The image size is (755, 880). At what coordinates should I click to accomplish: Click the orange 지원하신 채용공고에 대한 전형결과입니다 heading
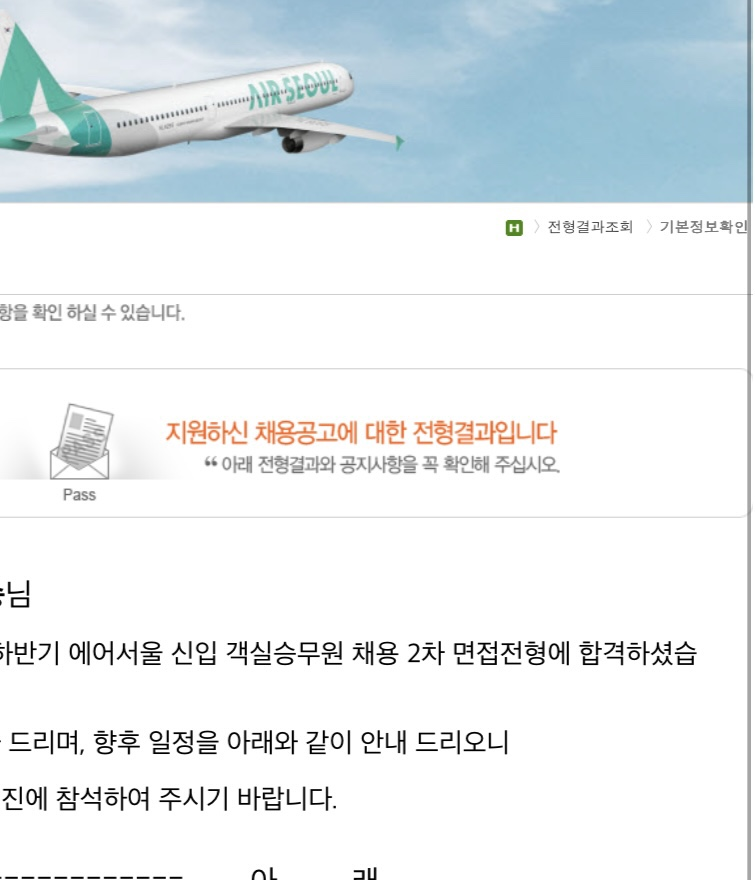point(361,432)
